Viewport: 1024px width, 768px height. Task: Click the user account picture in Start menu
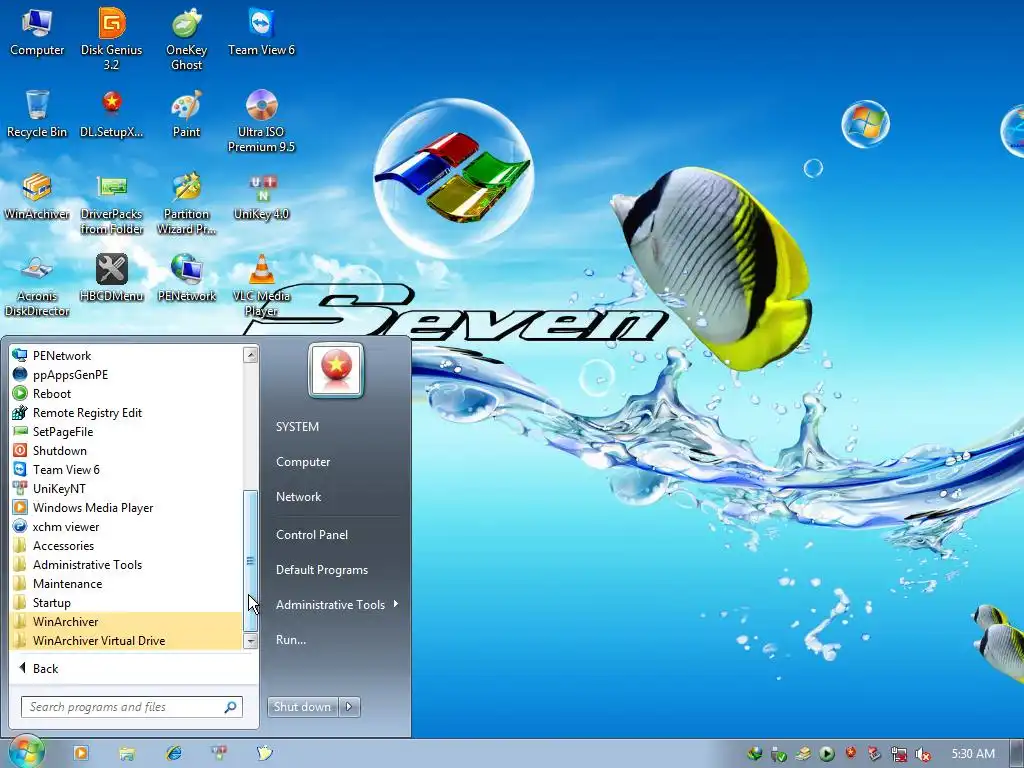click(x=336, y=370)
